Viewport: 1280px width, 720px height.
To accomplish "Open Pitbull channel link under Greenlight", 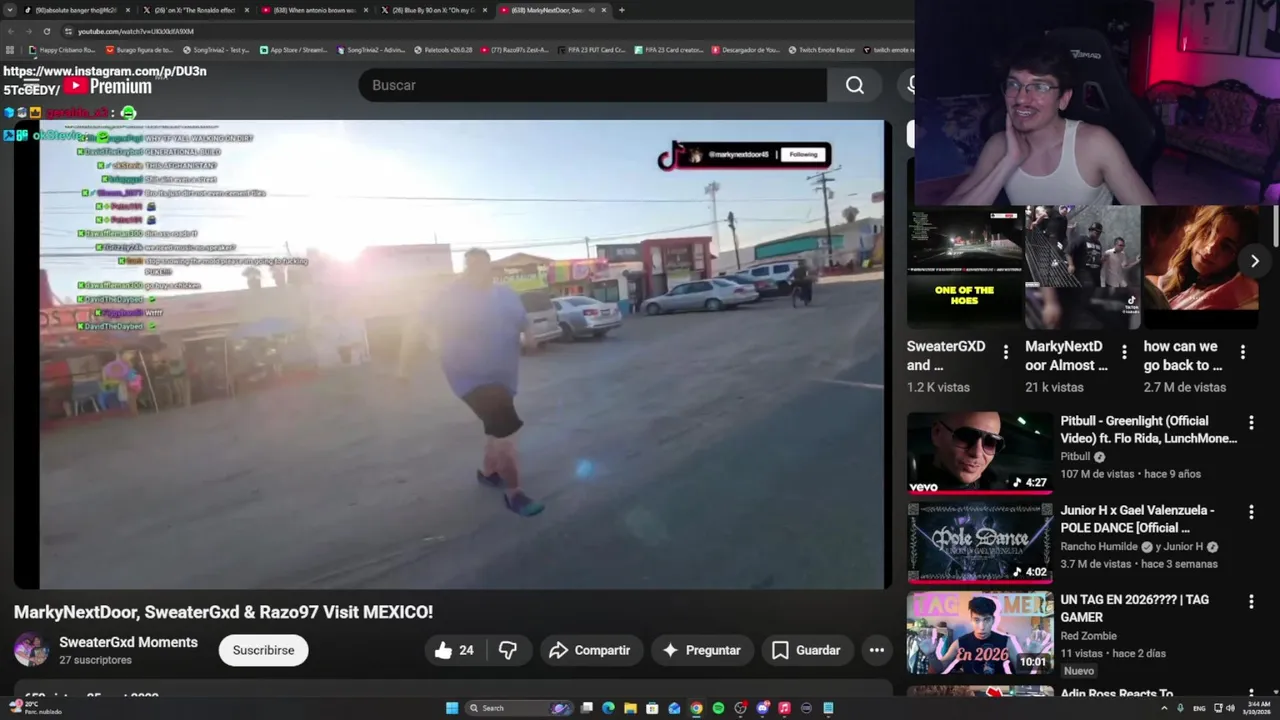I will pyautogui.click(x=1075, y=456).
